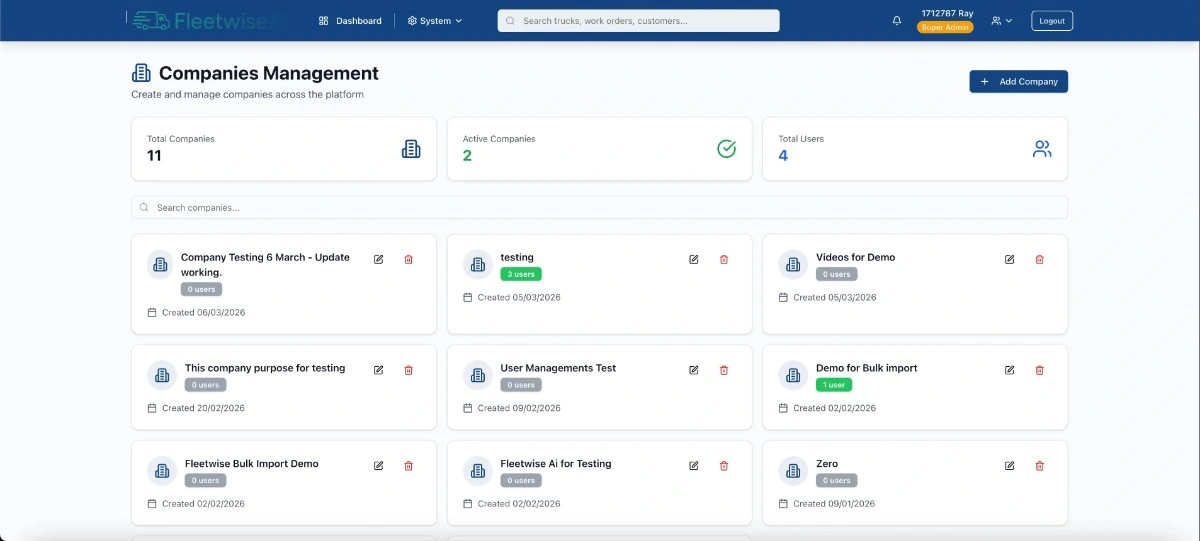Expand the user account dropdown
Image resolution: width=1200 pixels, height=541 pixels.
point(1001,21)
